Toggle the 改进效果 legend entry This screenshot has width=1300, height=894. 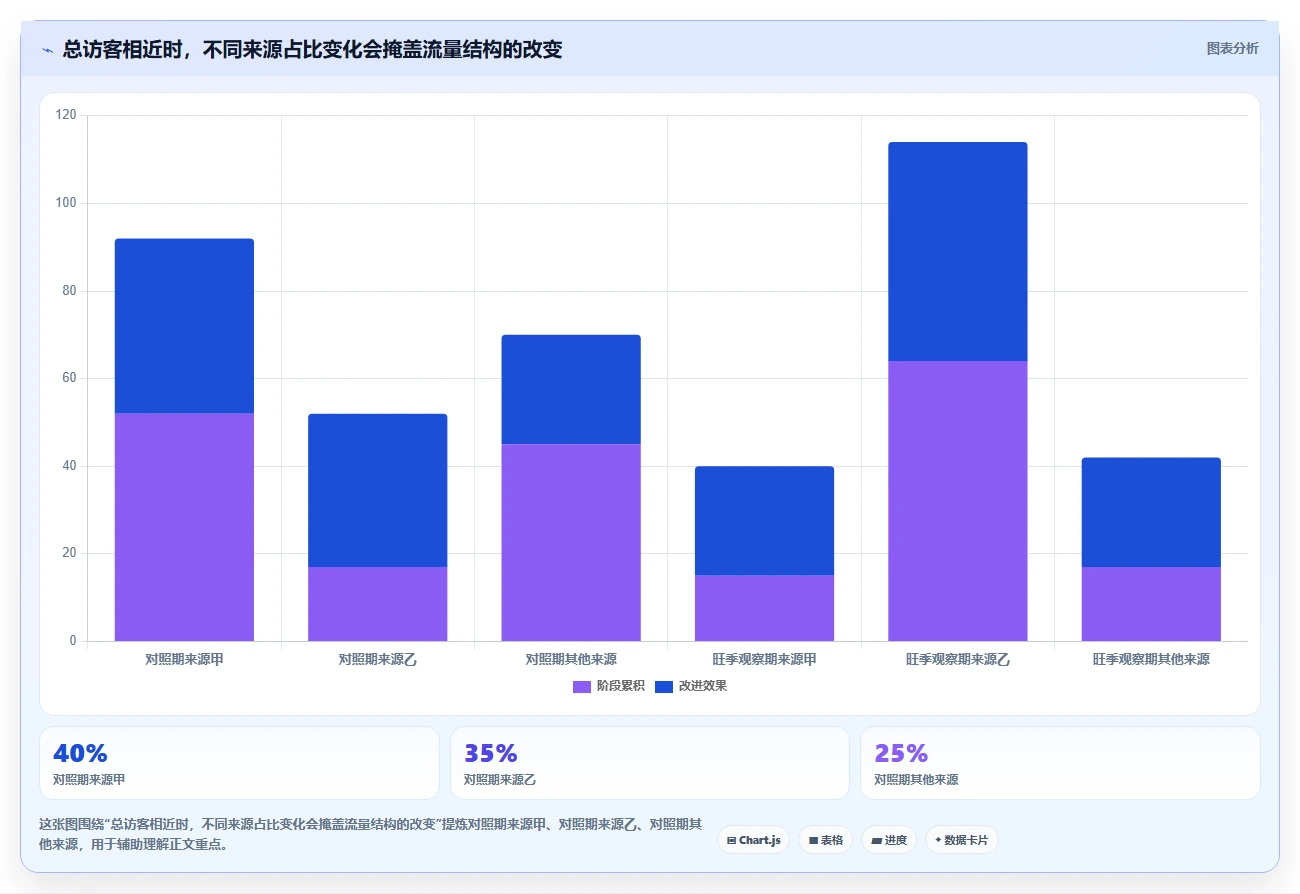pyautogui.click(x=690, y=686)
